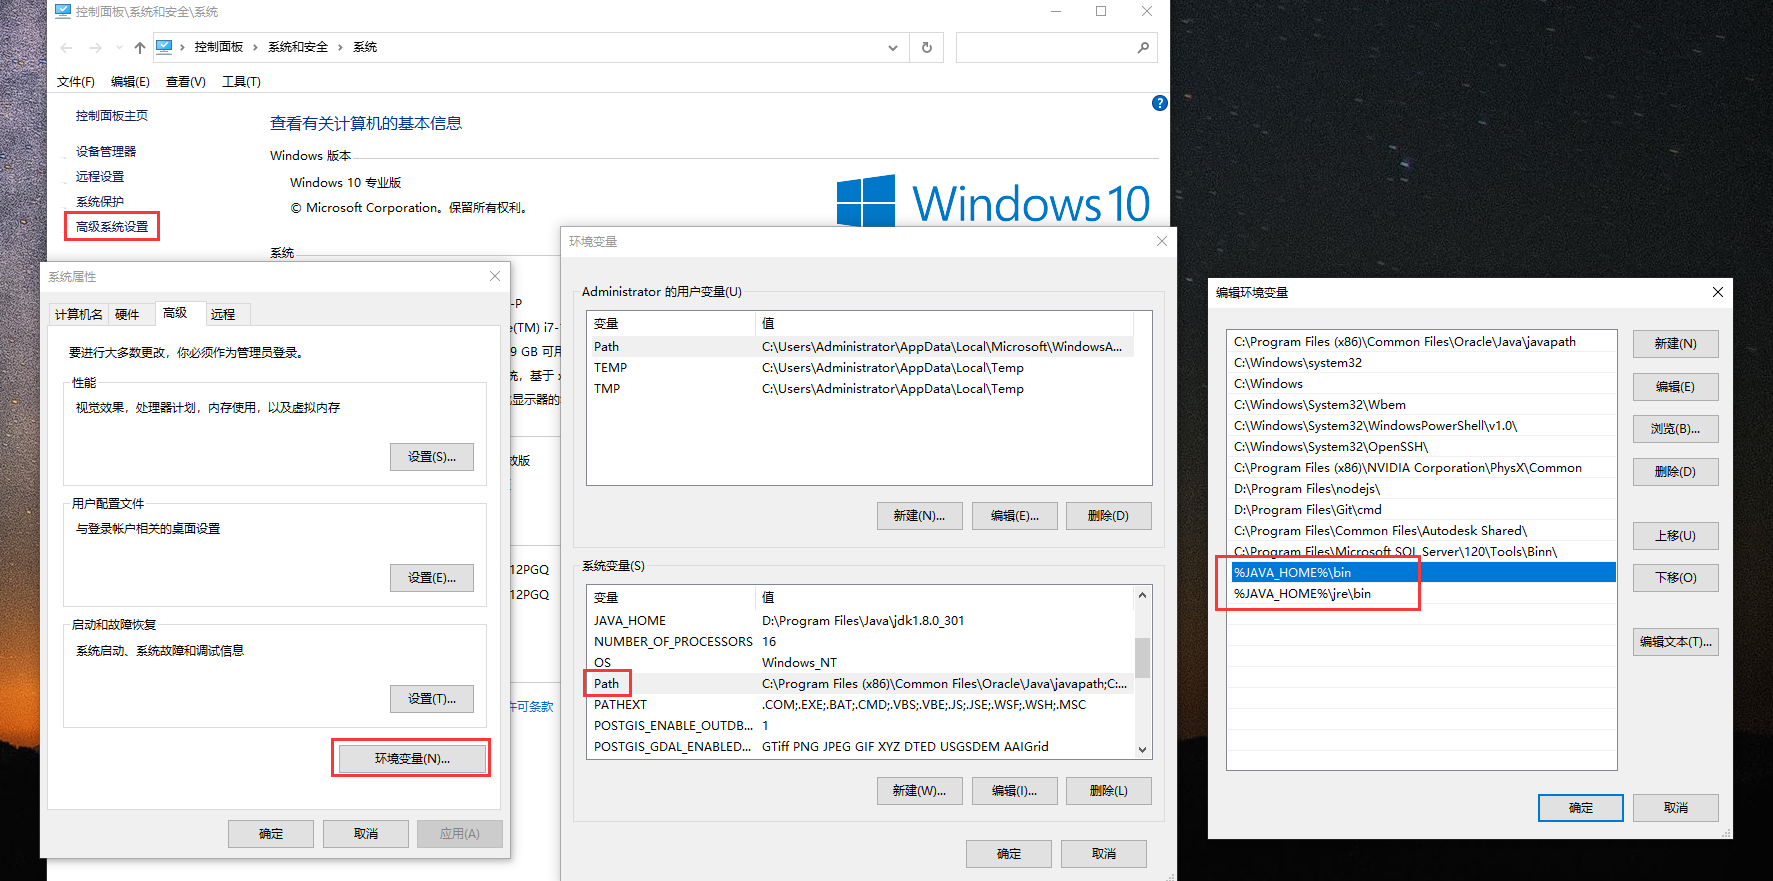This screenshot has height=881, width=1773.
Task: Click 取消 in System Properties dialog
Action: click(366, 834)
